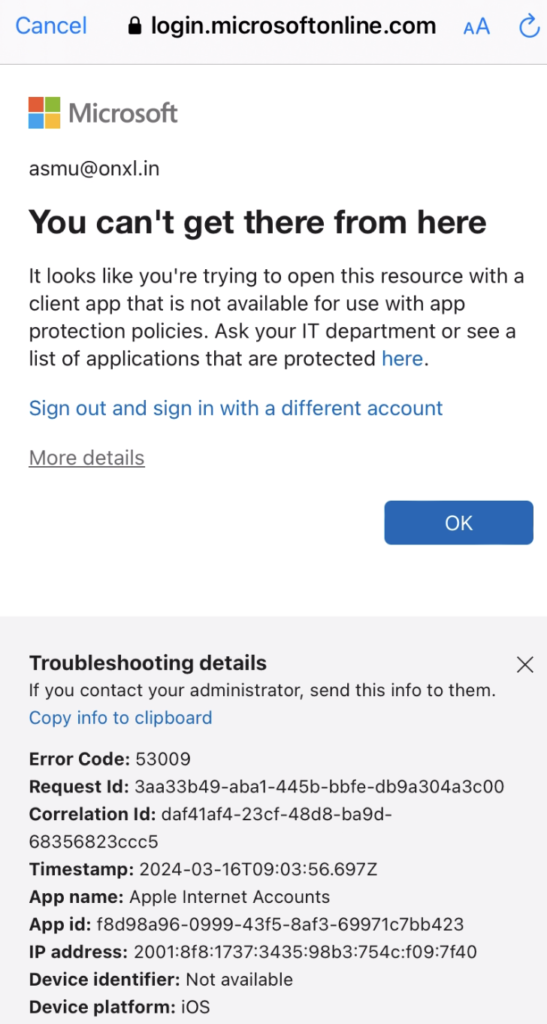Tap the Error Code 53009 line
This screenshot has width=547, height=1024.
[110, 759]
